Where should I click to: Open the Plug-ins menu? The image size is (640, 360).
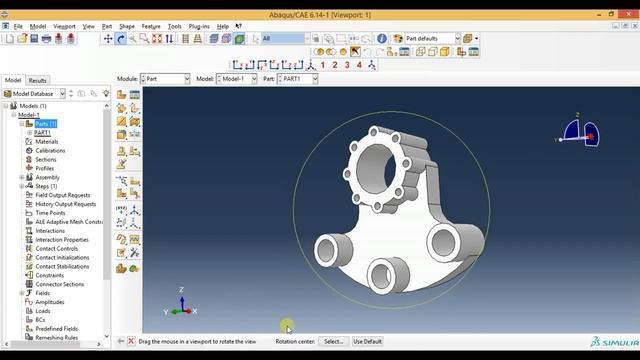pos(199,26)
